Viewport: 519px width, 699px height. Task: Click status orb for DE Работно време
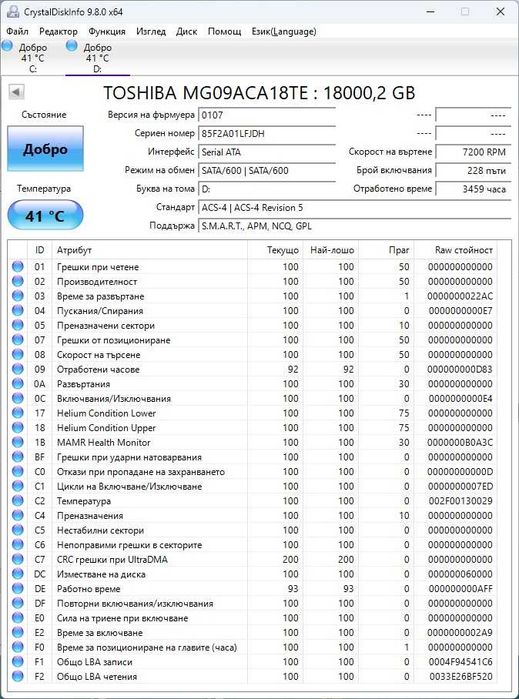click(17, 588)
